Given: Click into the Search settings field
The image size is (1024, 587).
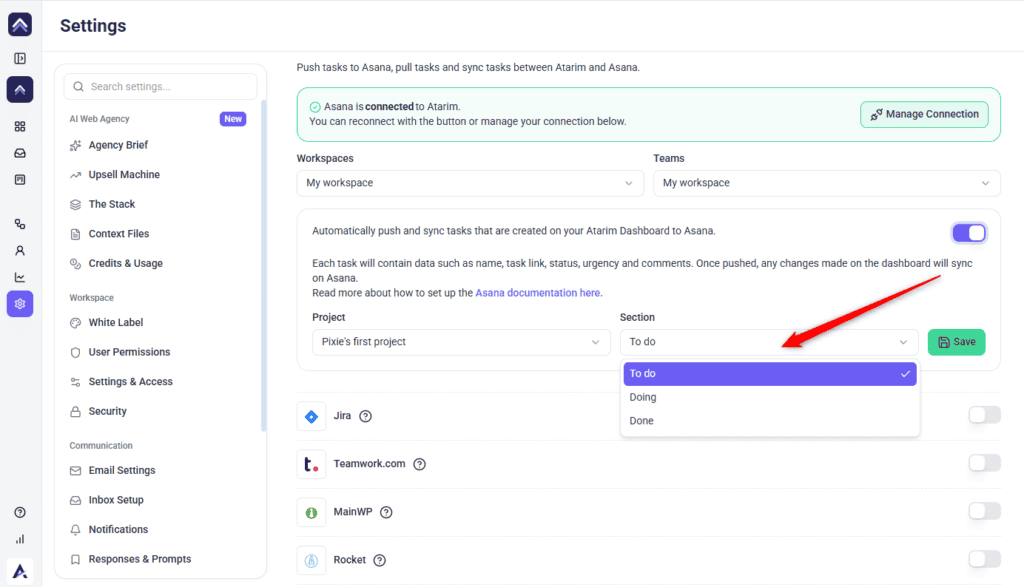Looking at the screenshot, I should pyautogui.click(x=161, y=86).
